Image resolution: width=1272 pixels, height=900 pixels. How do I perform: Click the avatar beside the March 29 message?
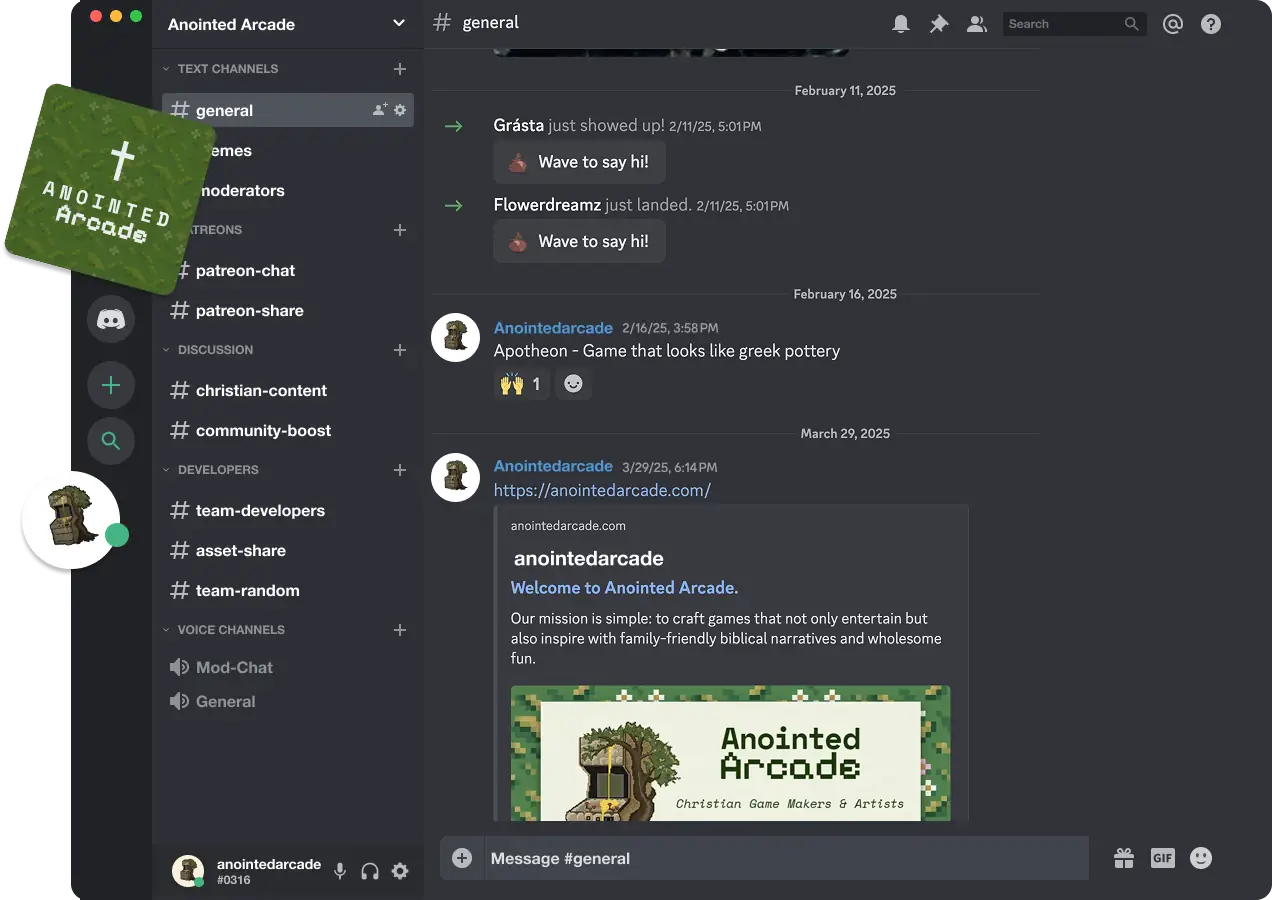point(456,476)
